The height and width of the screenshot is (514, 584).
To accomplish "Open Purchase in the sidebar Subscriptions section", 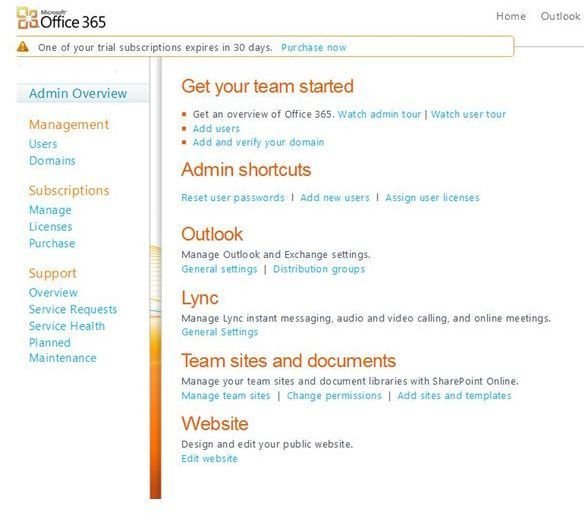I will (x=52, y=244).
